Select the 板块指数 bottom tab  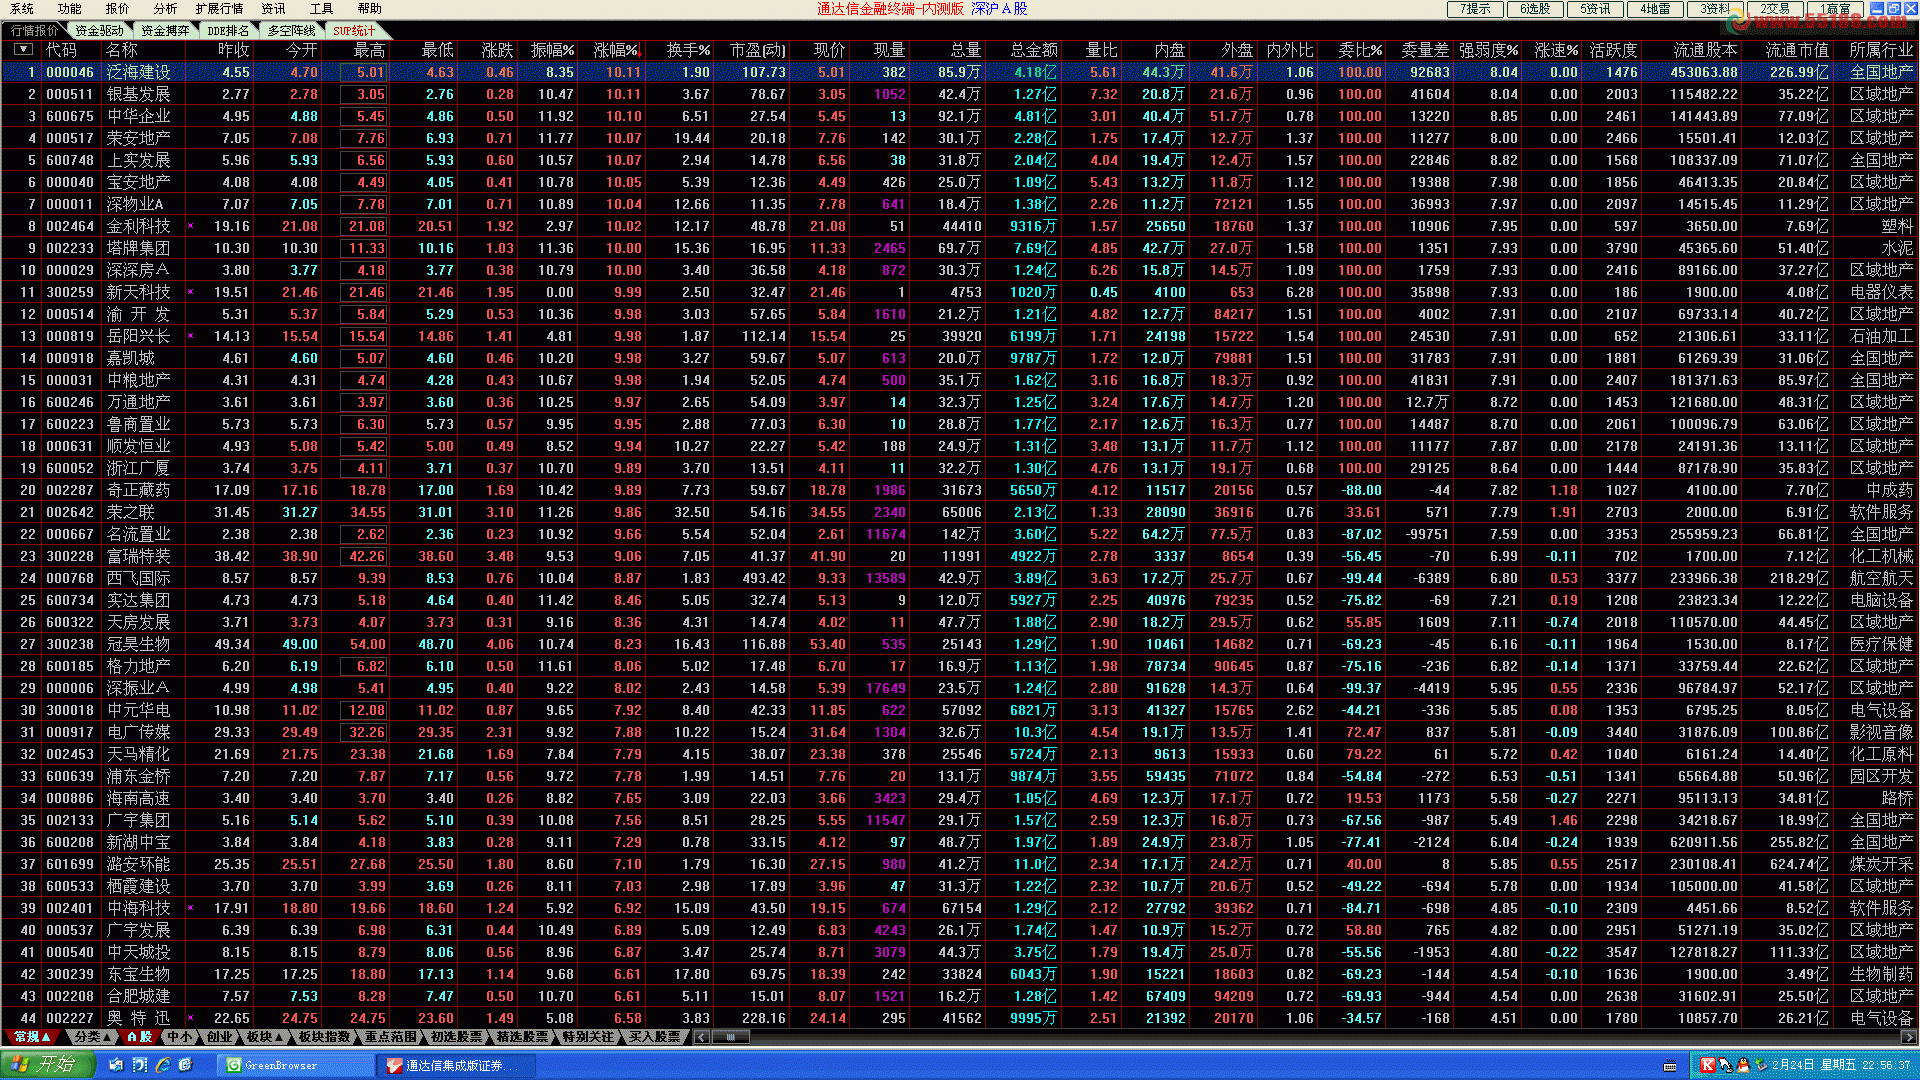point(324,1037)
